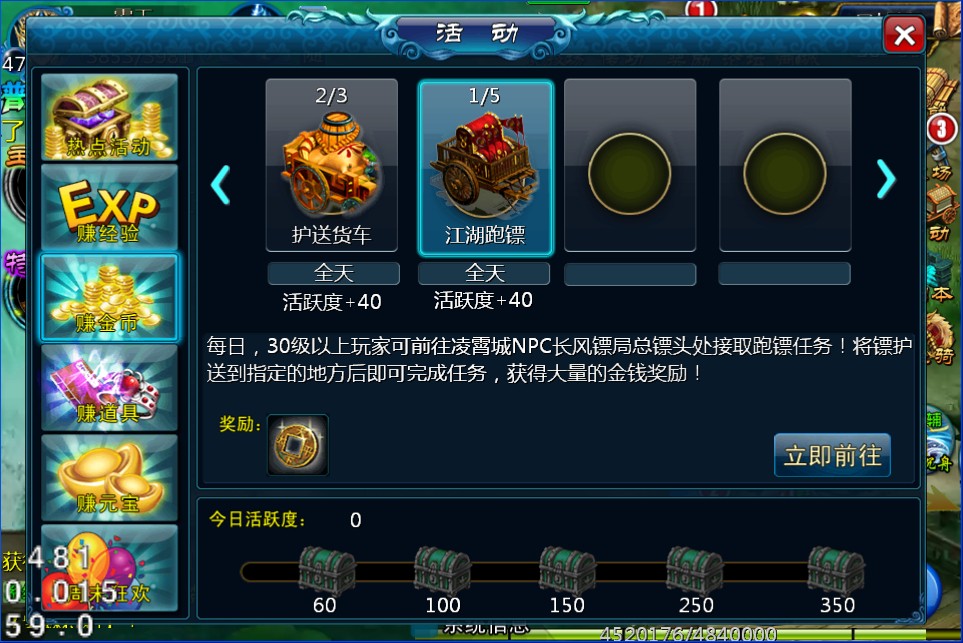Open the 250 activity points chest
The image size is (963, 643).
(x=695, y=571)
